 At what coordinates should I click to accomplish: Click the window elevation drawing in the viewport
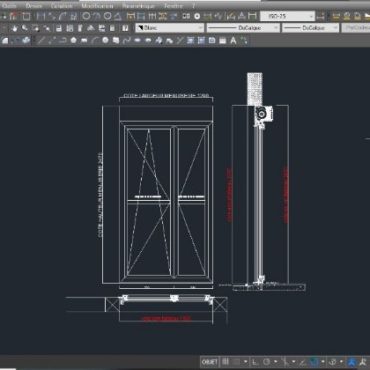click(166, 202)
